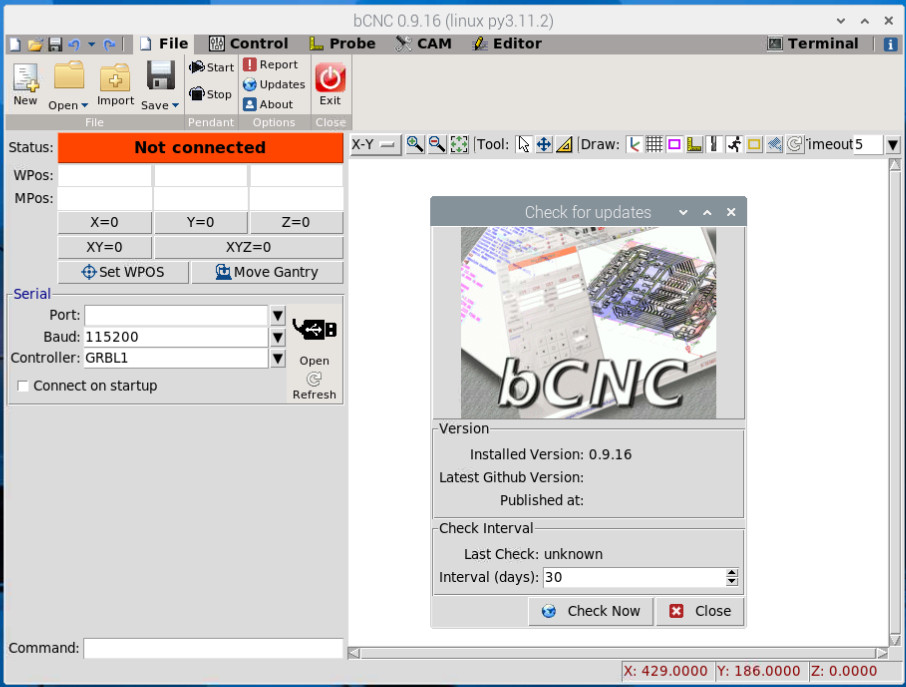The image size is (906, 687).
Task: Click the Interval days stepper arrows
Action: coord(732,577)
